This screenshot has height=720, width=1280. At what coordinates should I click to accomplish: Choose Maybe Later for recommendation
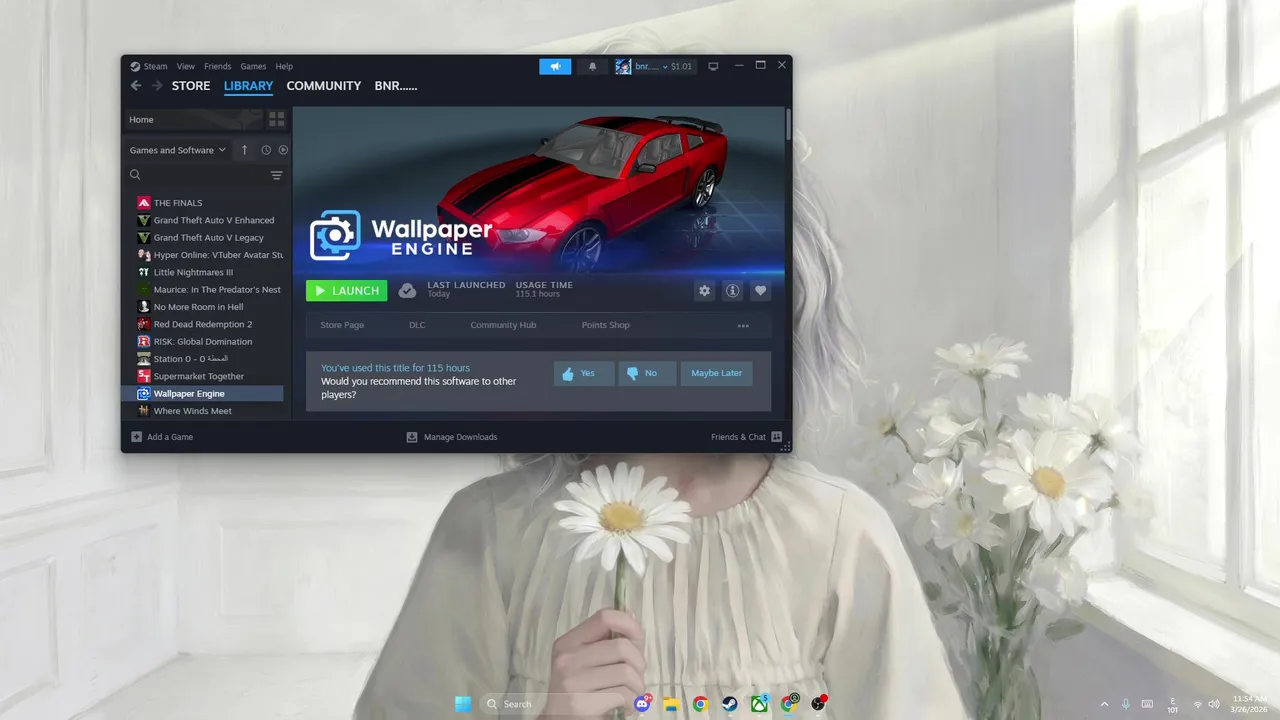(717, 373)
